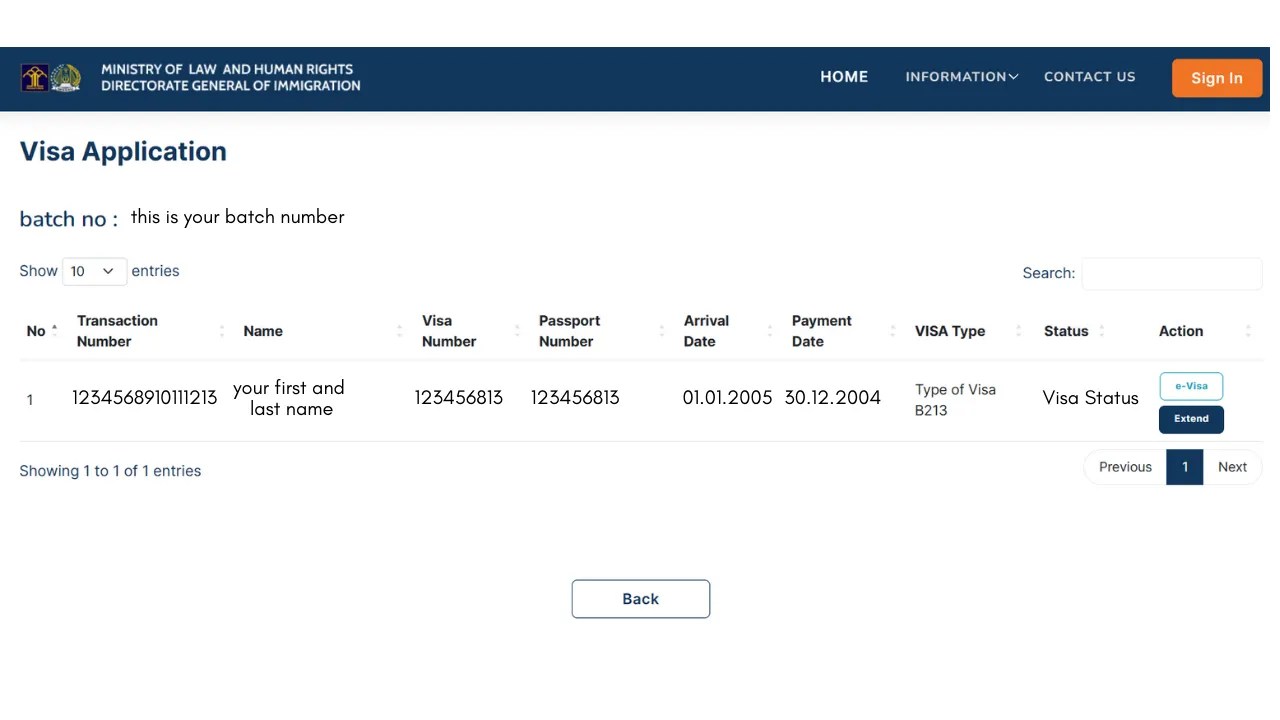Go to Previous page
The height and width of the screenshot is (720, 1280).
coord(1125,467)
